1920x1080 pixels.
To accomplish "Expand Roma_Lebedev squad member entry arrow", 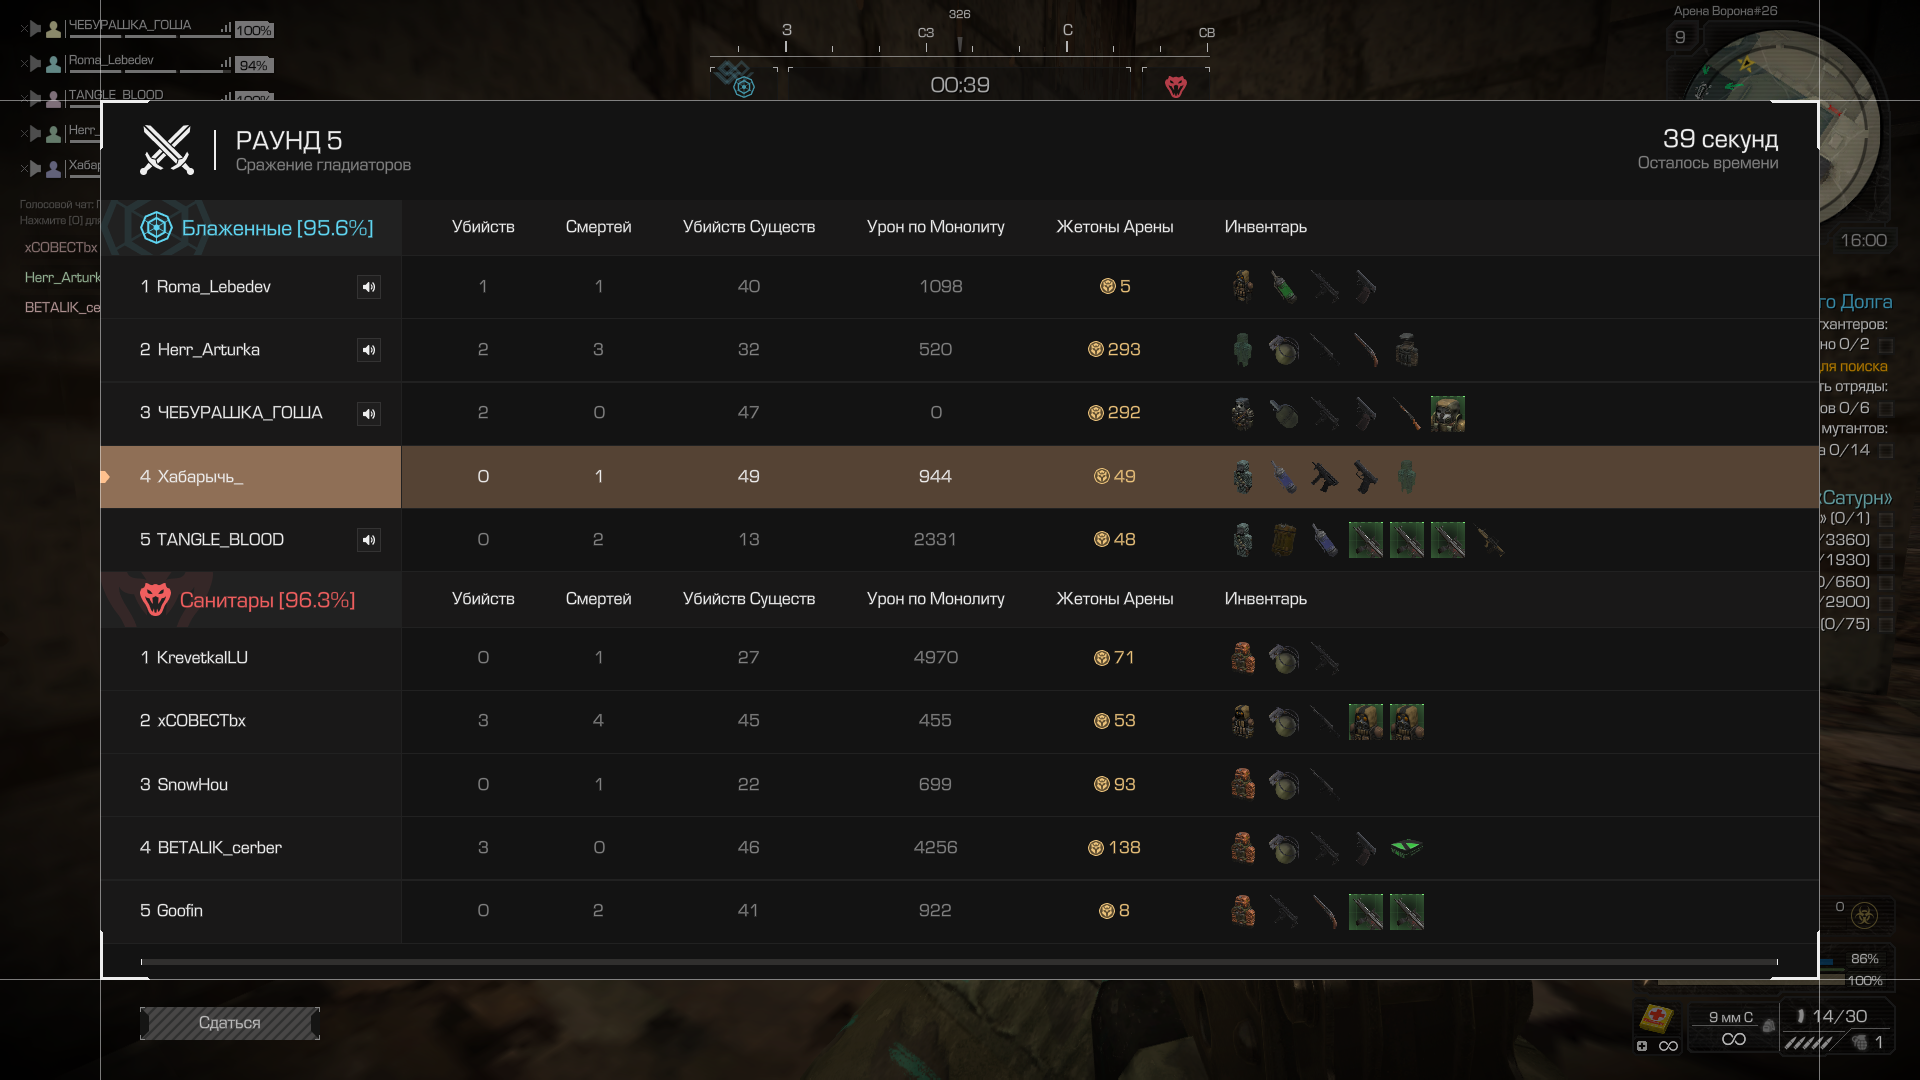I will coord(35,64).
